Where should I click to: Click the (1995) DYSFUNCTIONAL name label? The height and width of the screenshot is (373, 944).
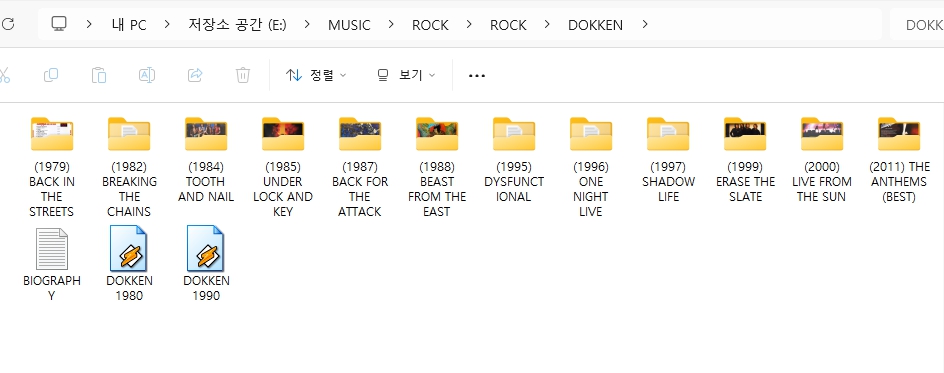tap(514, 182)
